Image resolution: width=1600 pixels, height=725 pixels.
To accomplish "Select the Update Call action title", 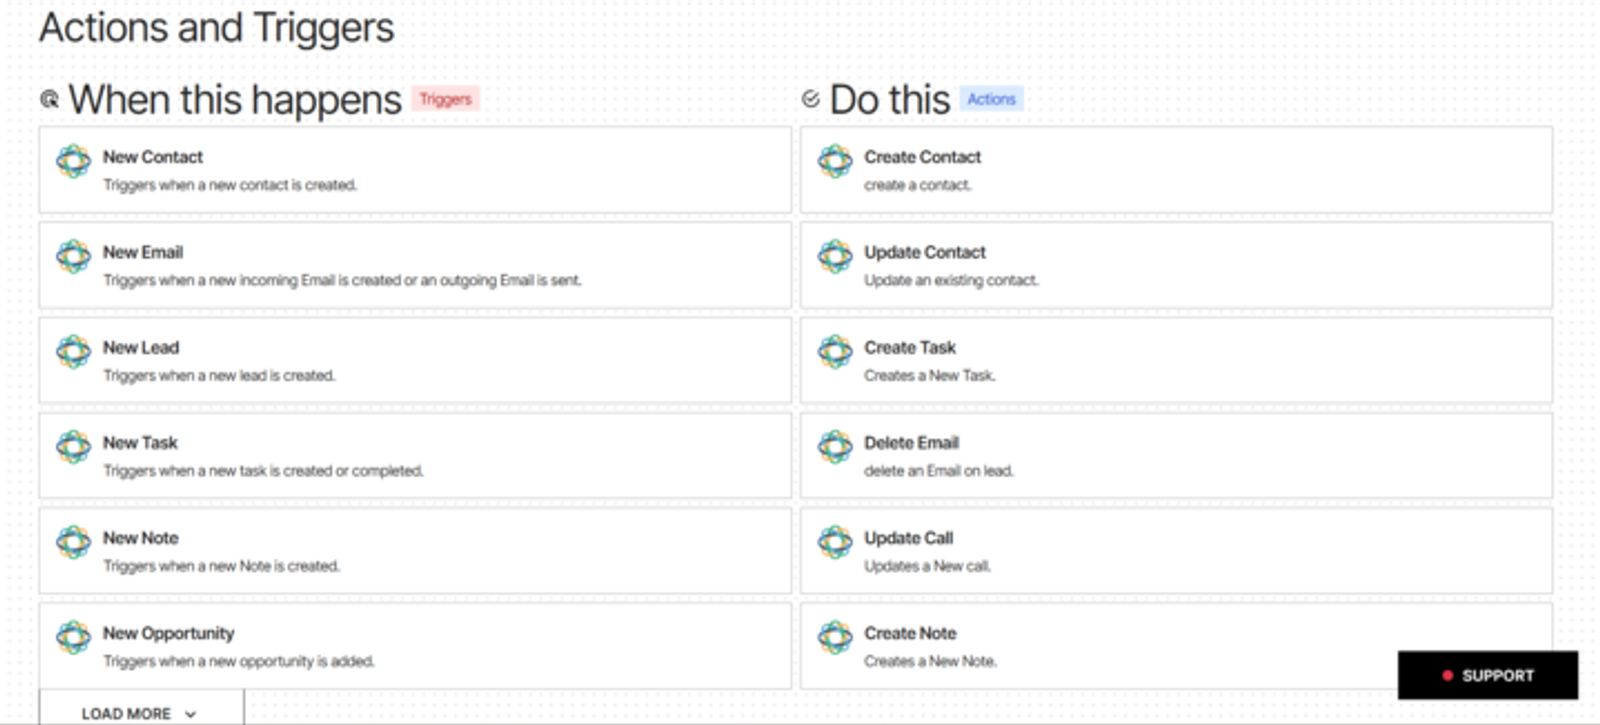I will [909, 538].
